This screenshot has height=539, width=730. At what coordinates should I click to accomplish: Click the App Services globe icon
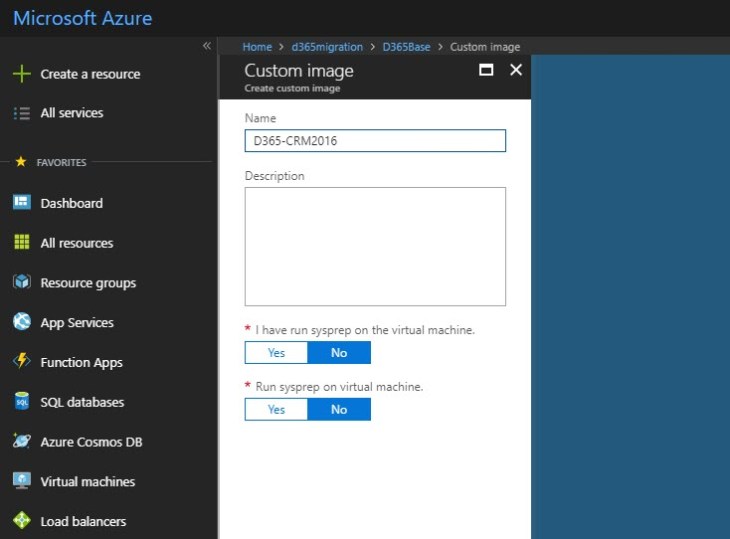pos(21,322)
